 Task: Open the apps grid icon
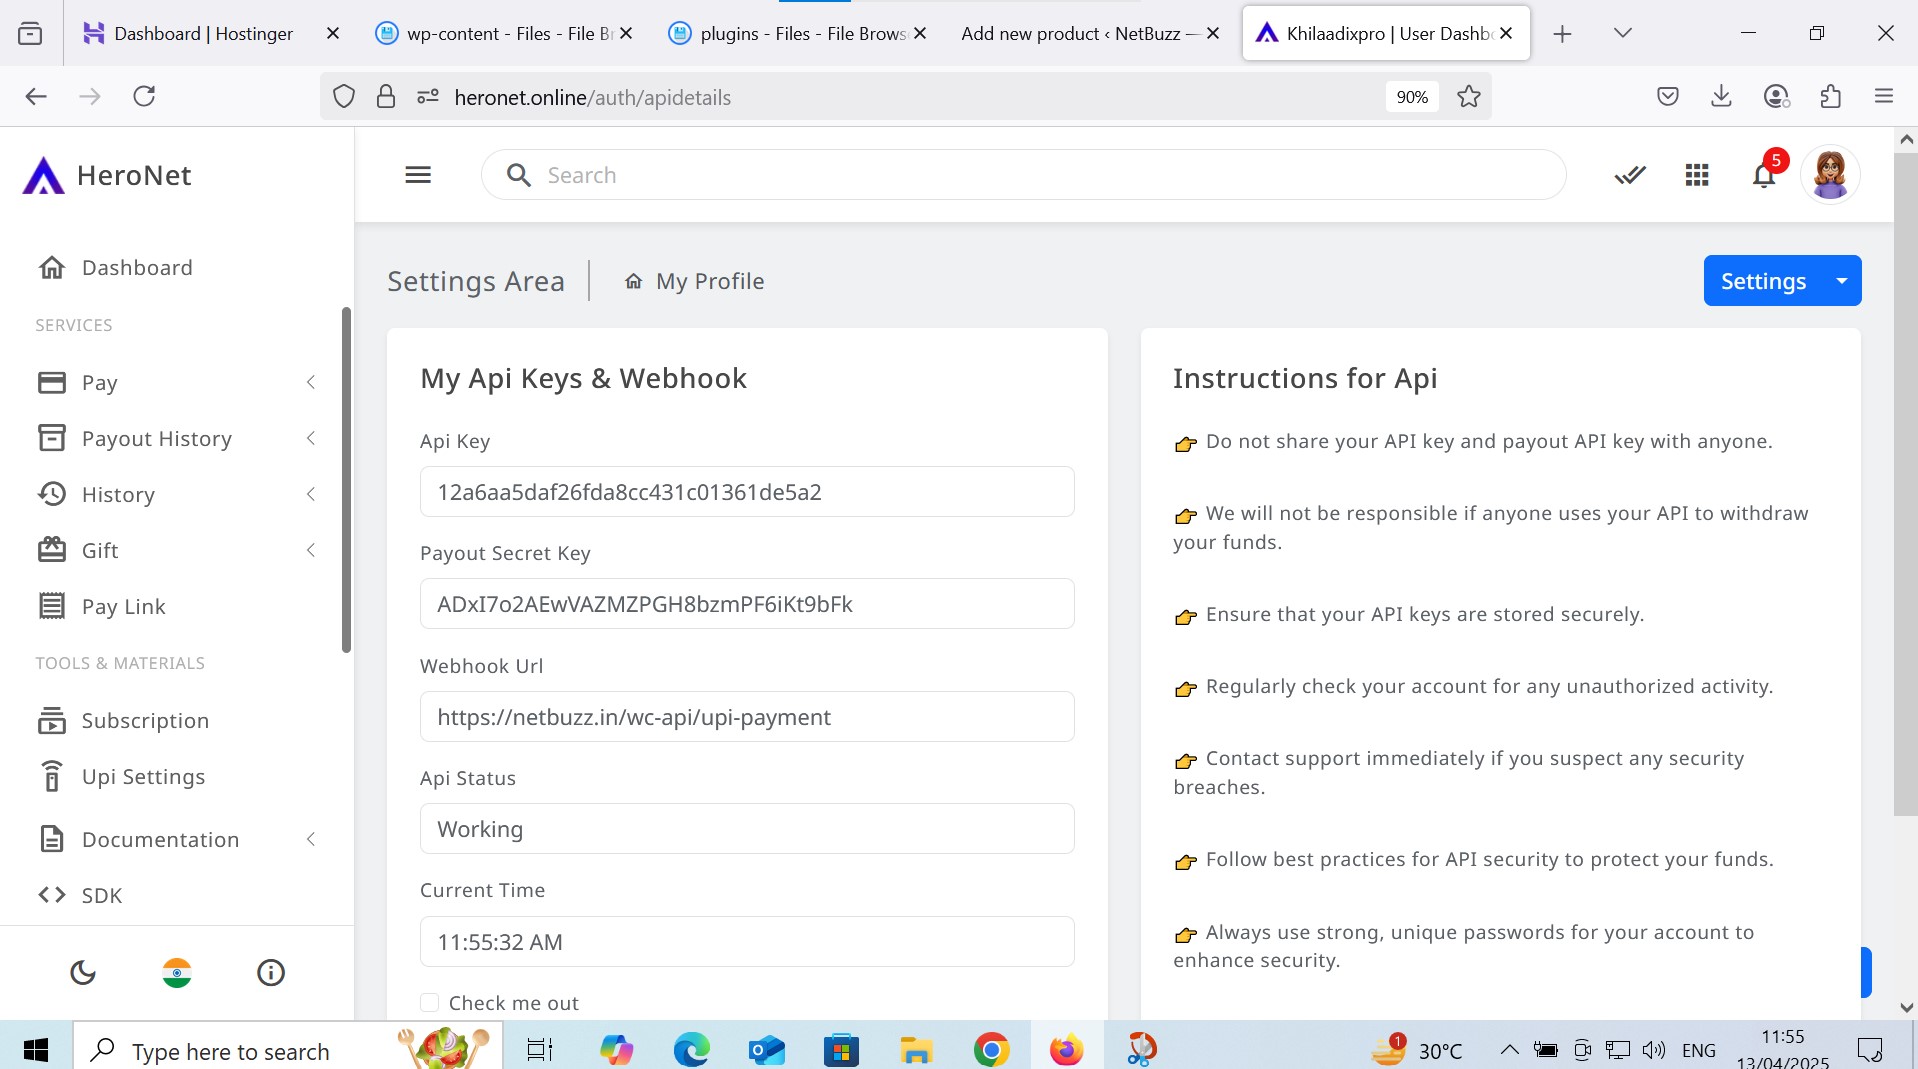click(x=1696, y=176)
